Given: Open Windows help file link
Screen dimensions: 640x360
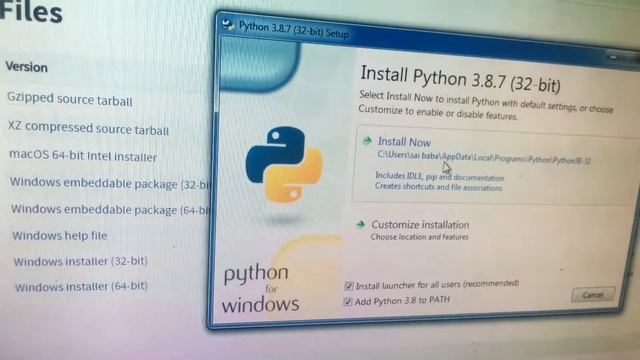Looking at the screenshot, I should (x=60, y=236).
